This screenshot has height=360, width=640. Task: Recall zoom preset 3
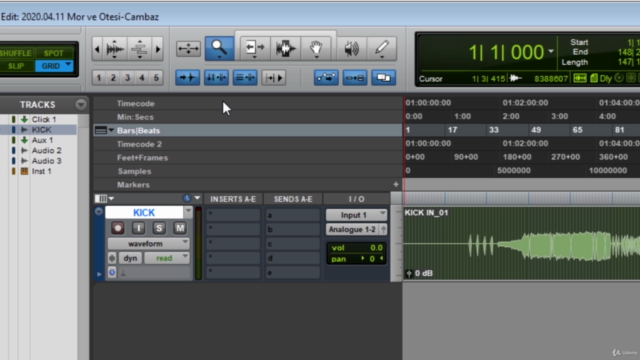point(127,78)
